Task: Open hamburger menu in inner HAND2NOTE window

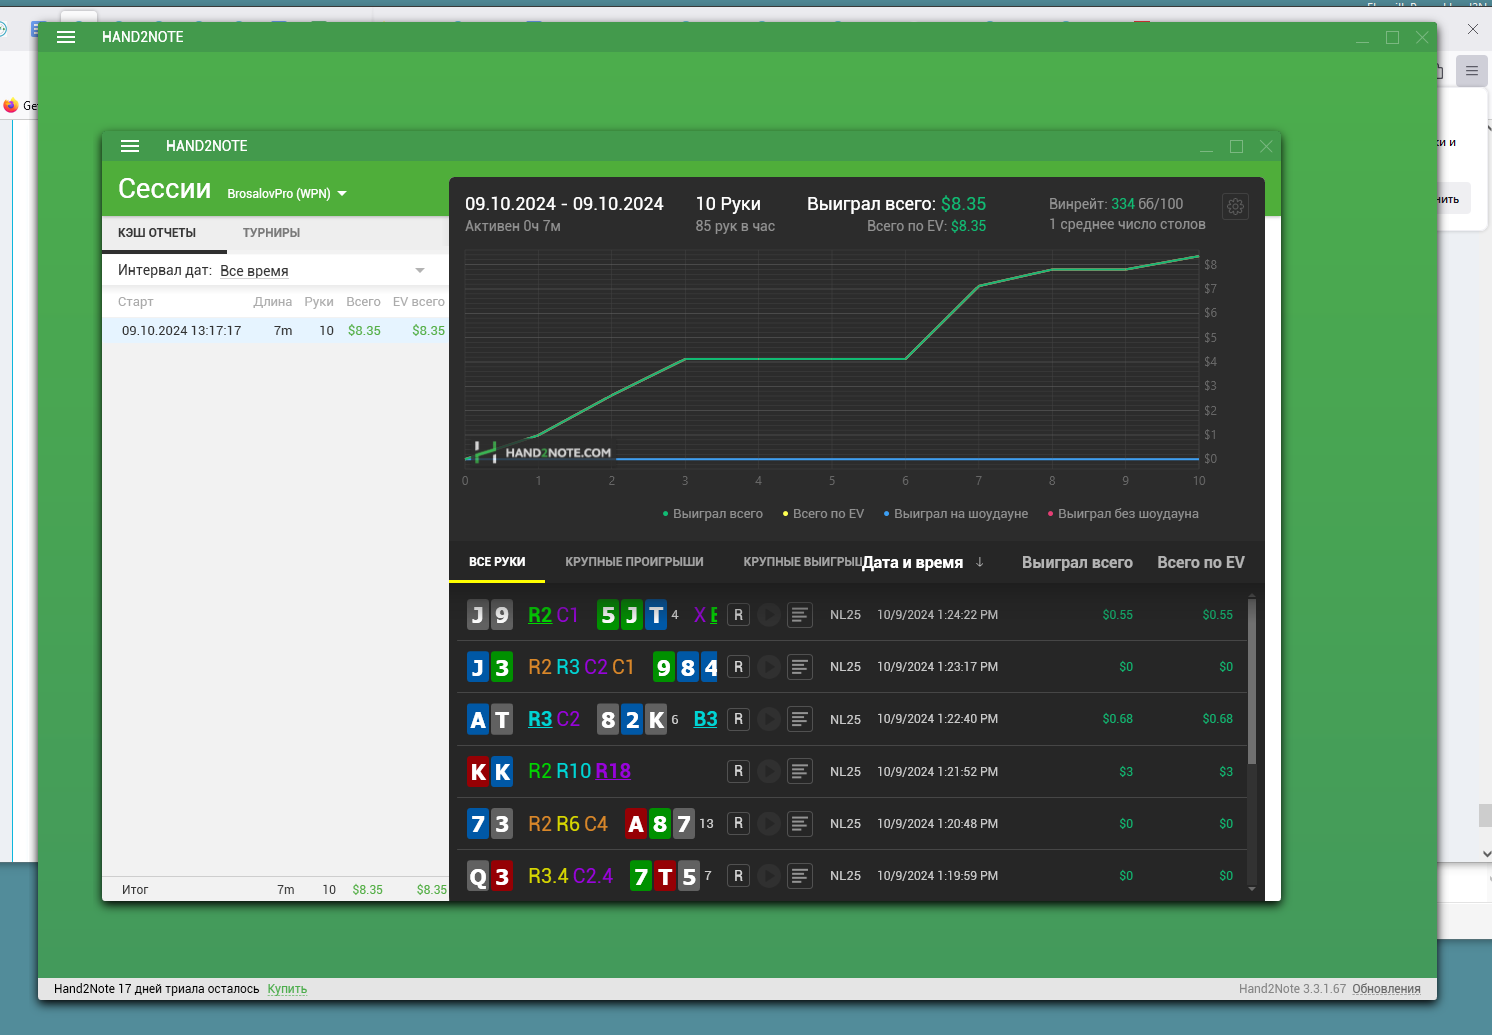Action: click(x=130, y=146)
